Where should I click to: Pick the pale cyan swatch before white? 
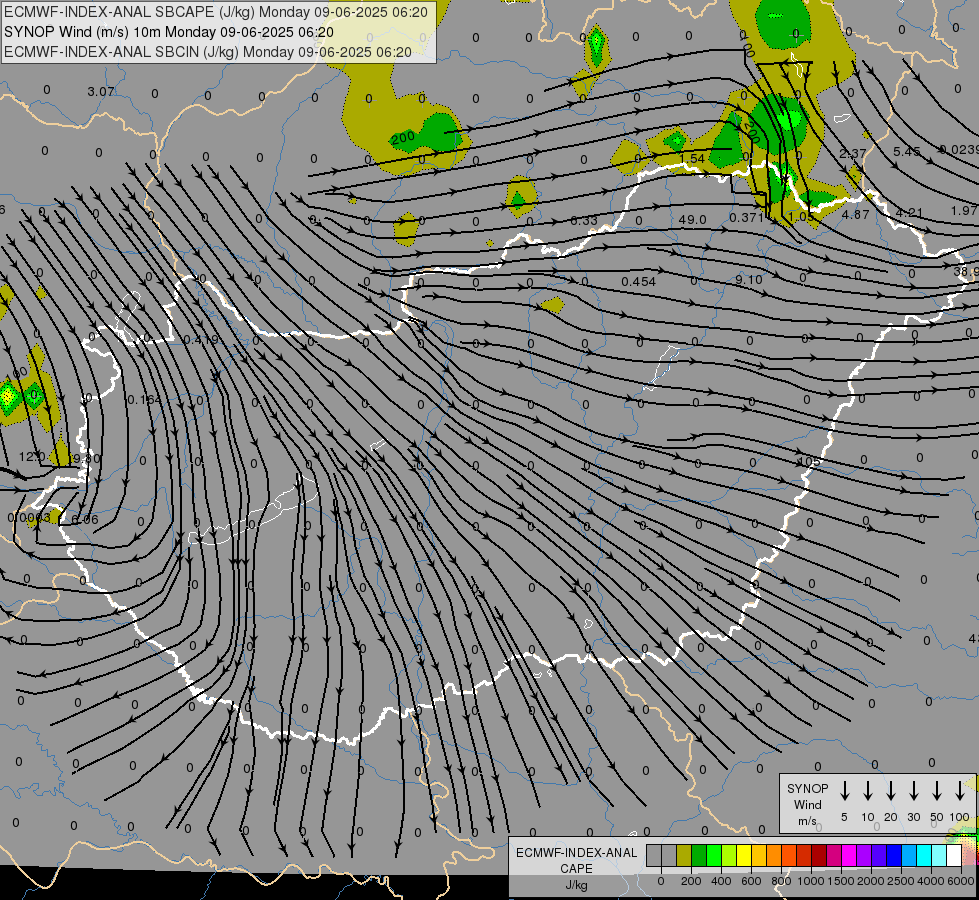[938, 855]
